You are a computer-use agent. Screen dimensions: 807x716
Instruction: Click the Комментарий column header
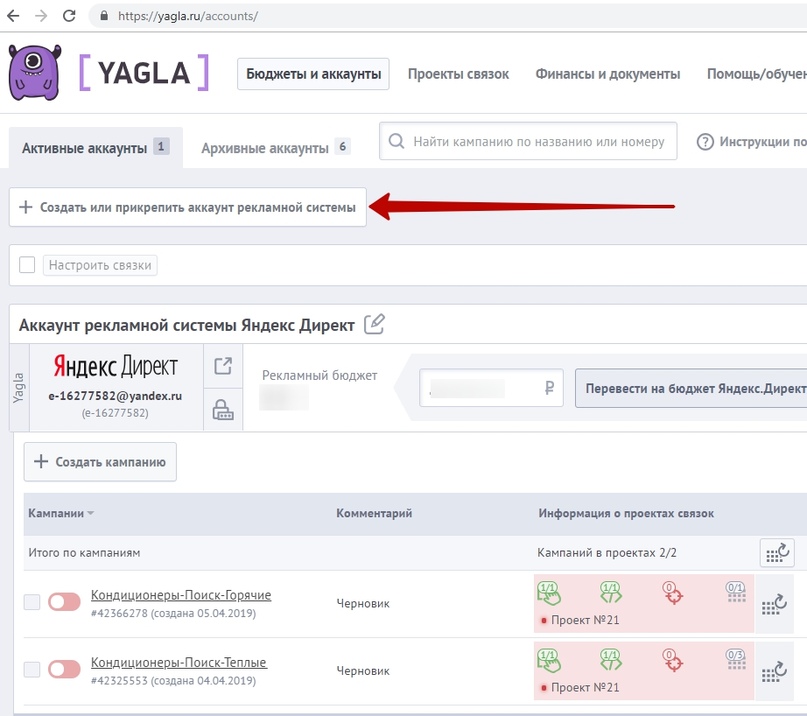(374, 513)
